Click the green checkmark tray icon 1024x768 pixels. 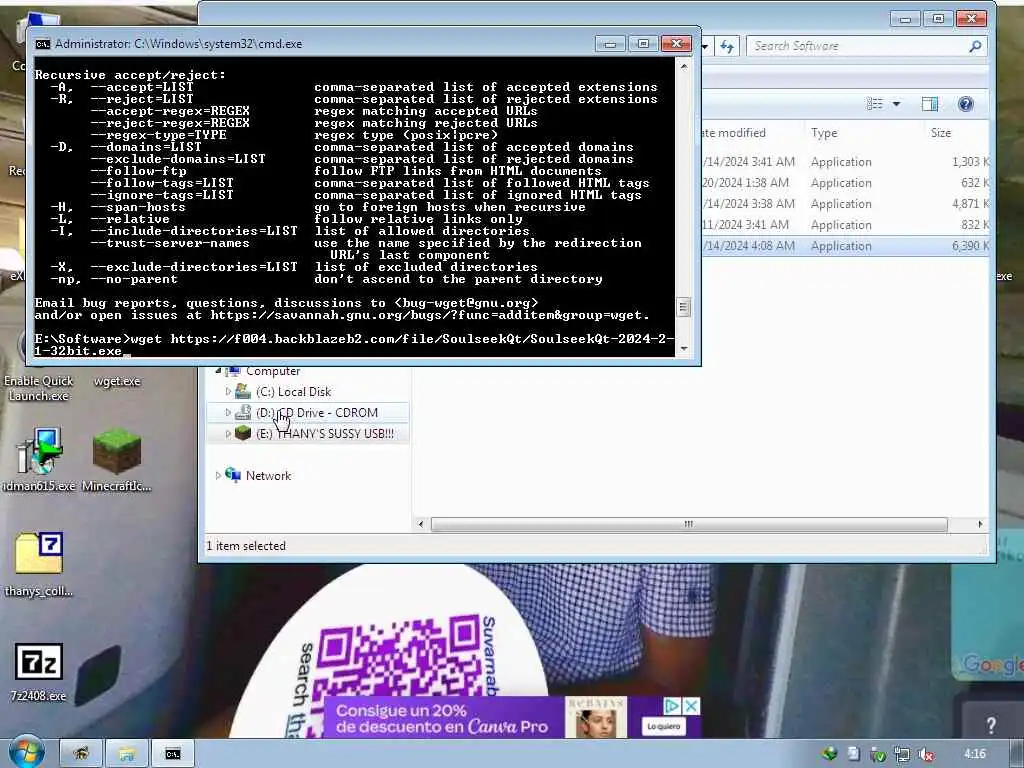click(x=878, y=754)
